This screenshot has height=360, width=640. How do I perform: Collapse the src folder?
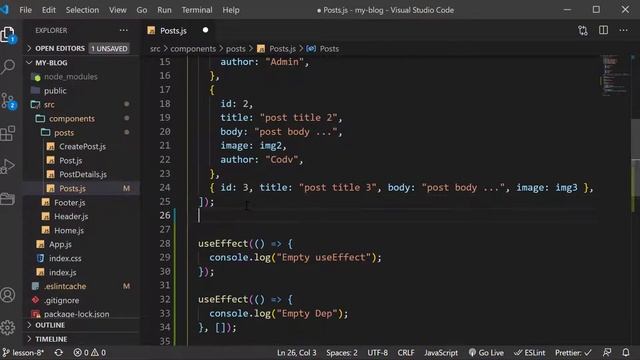(x=82, y=104)
